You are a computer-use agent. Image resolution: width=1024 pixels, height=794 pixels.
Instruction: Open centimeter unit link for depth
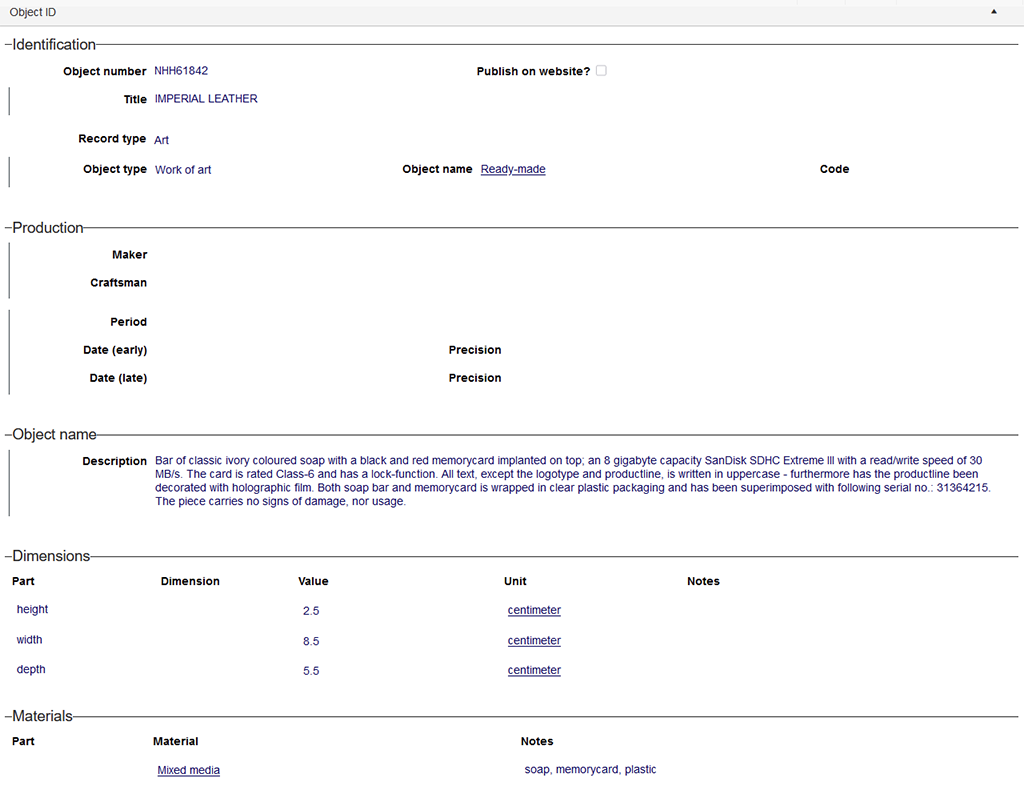pyautogui.click(x=534, y=670)
